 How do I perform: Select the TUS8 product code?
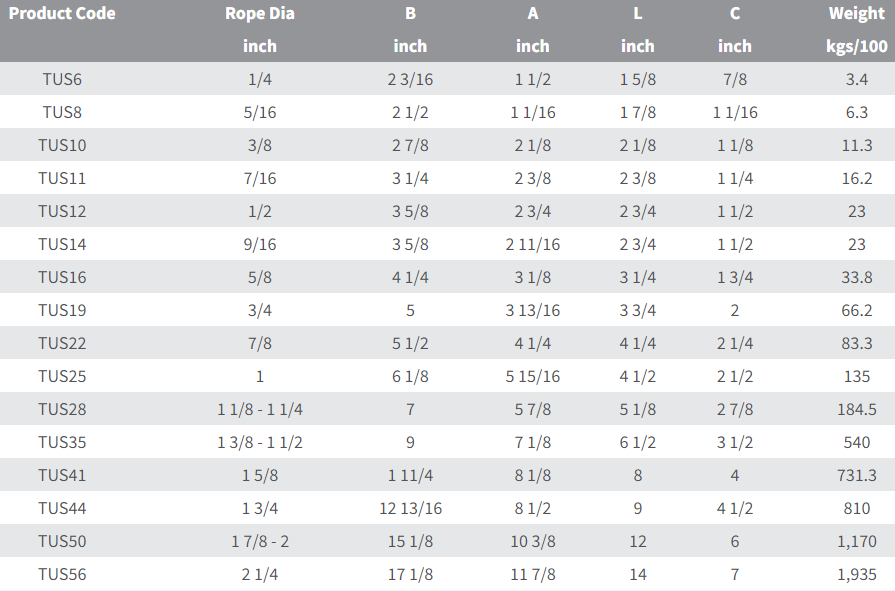[x=62, y=113]
